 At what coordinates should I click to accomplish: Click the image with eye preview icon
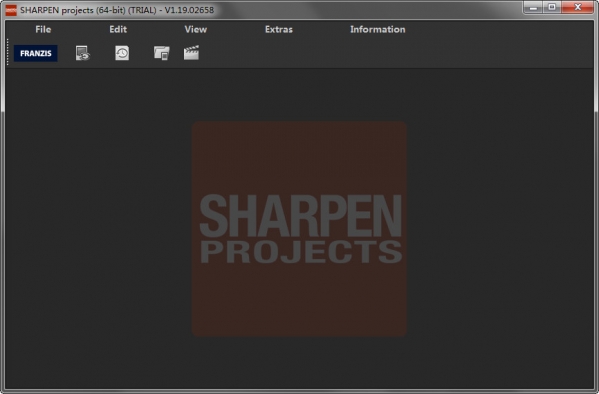pyautogui.click(x=83, y=53)
